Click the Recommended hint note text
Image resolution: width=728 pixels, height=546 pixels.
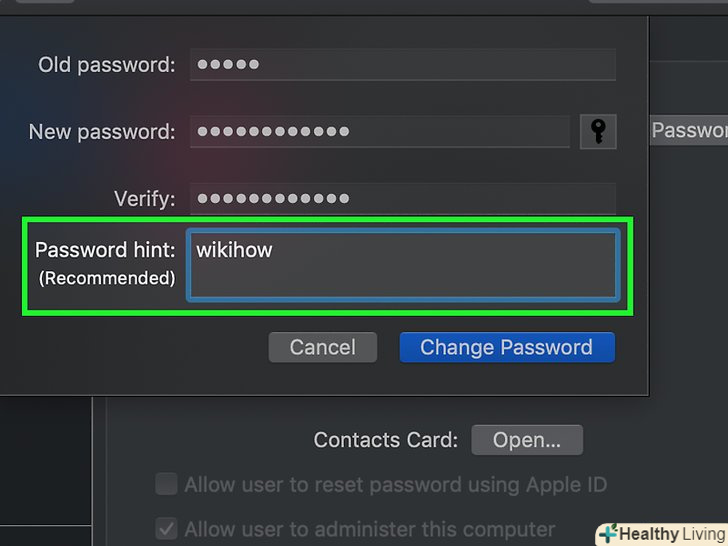click(x=107, y=278)
